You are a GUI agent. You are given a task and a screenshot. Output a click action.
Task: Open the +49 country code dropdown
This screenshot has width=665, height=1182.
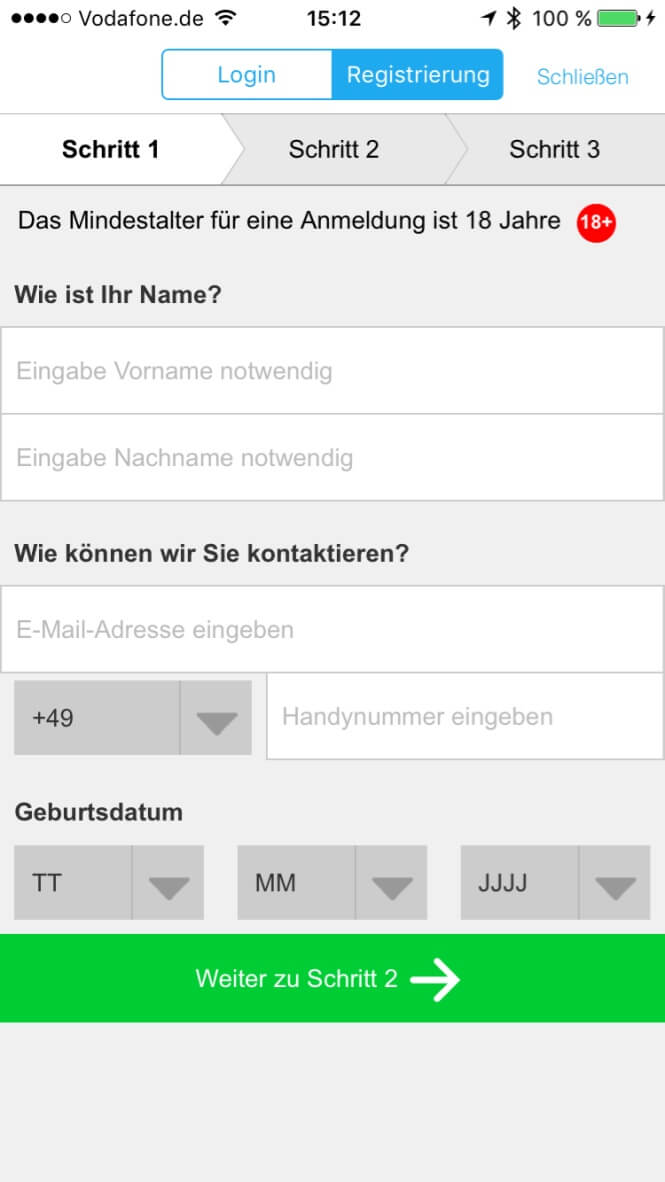pos(133,718)
